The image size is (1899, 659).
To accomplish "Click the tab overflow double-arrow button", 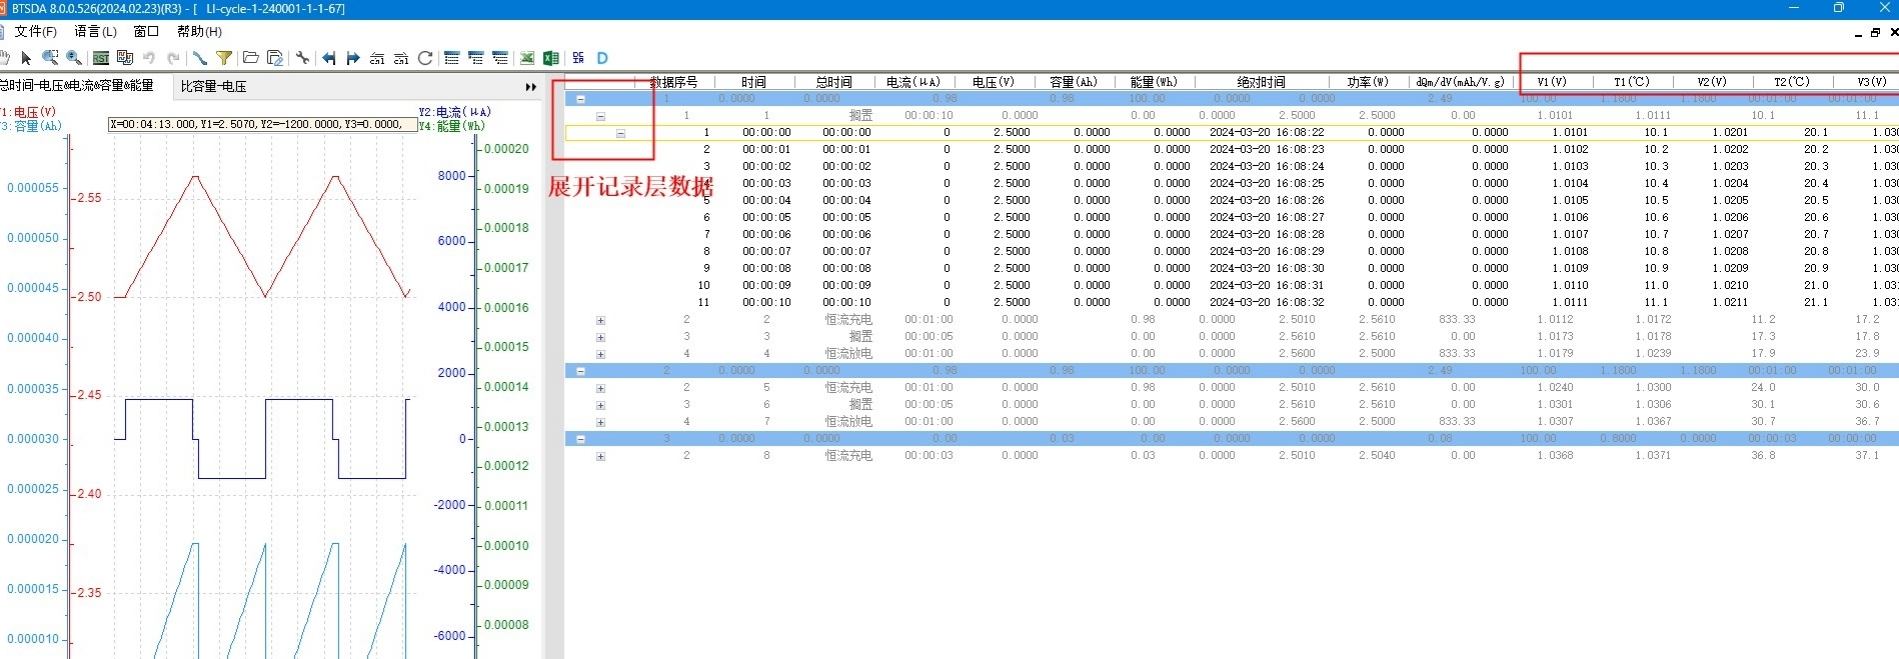I will 531,87.
